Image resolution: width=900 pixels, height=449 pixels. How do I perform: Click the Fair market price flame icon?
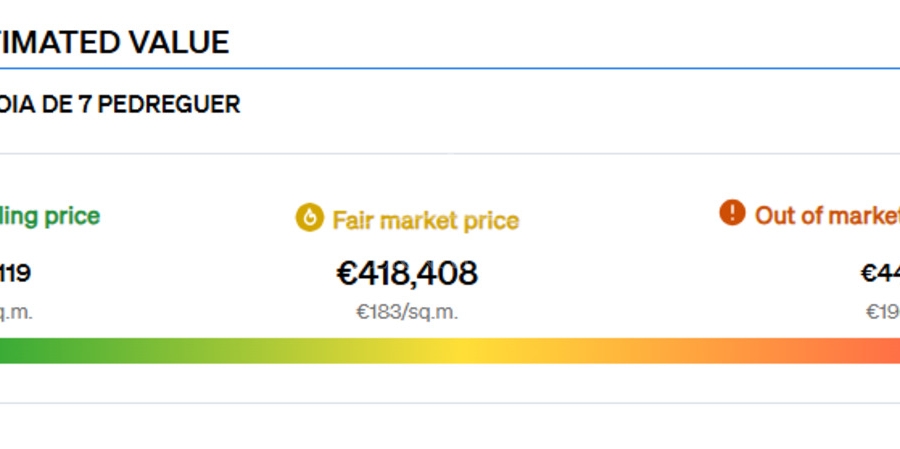309,218
